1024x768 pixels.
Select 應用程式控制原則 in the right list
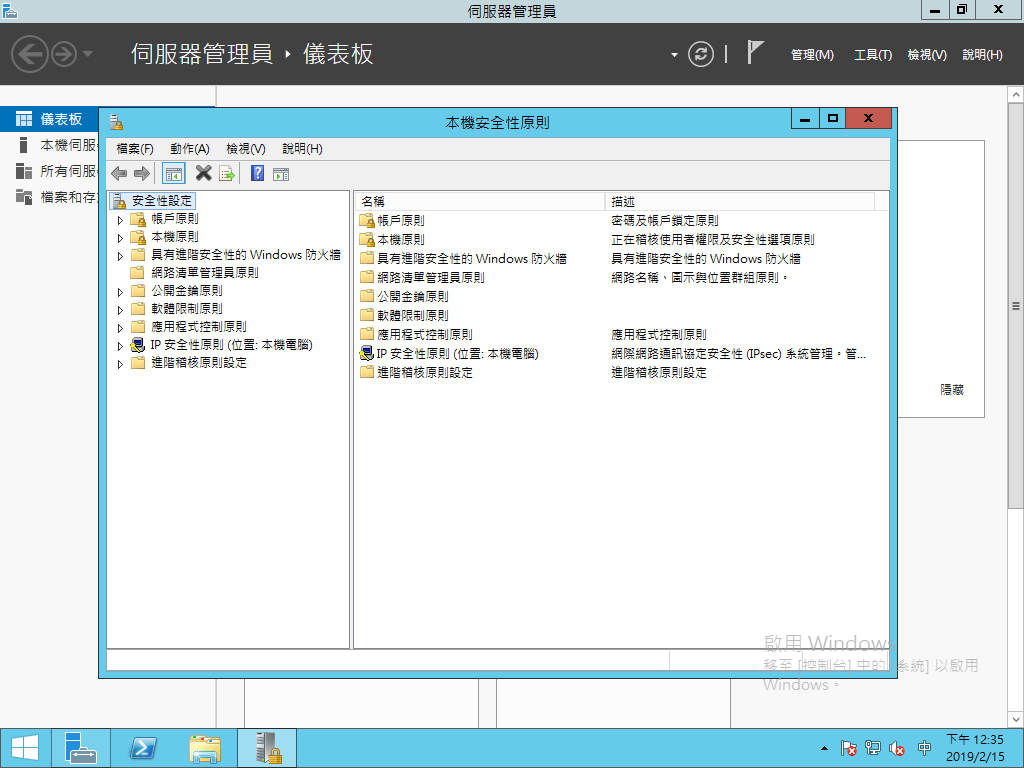(x=424, y=334)
